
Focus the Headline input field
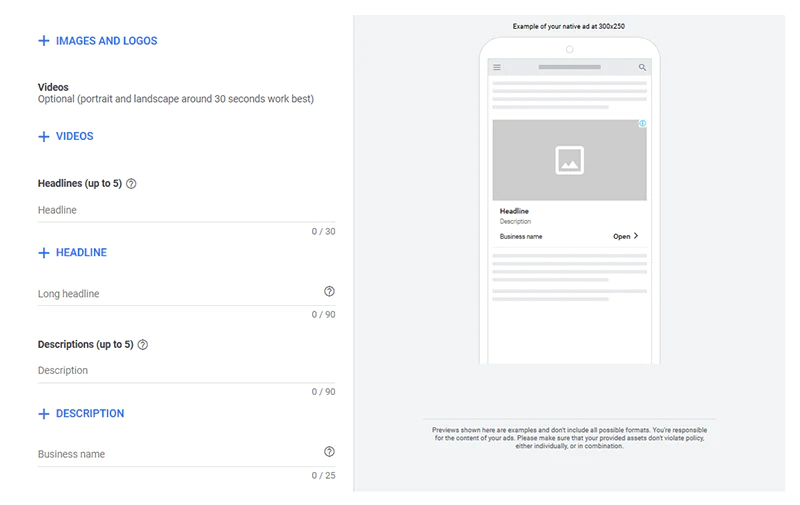pos(186,210)
